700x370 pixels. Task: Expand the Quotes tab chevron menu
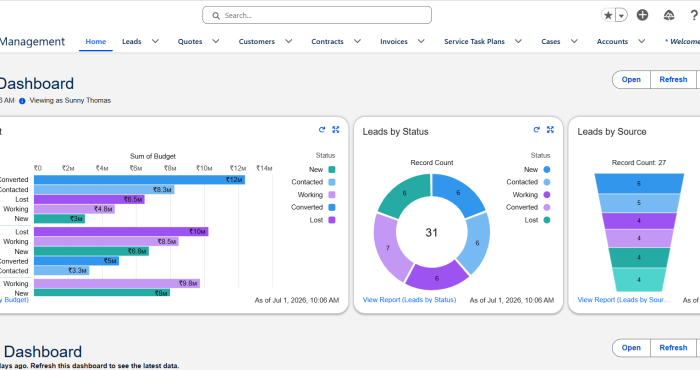tap(216, 42)
